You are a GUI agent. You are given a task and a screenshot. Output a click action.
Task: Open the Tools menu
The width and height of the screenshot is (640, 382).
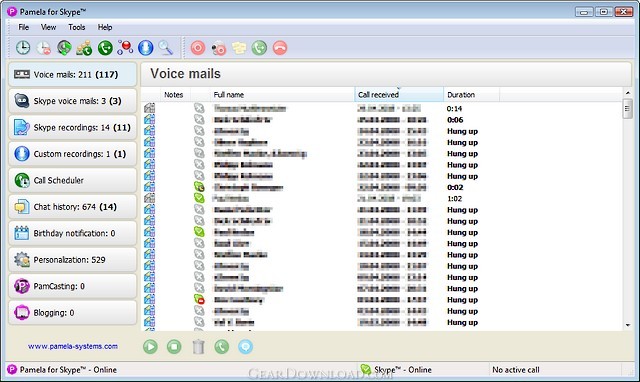(x=77, y=27)
